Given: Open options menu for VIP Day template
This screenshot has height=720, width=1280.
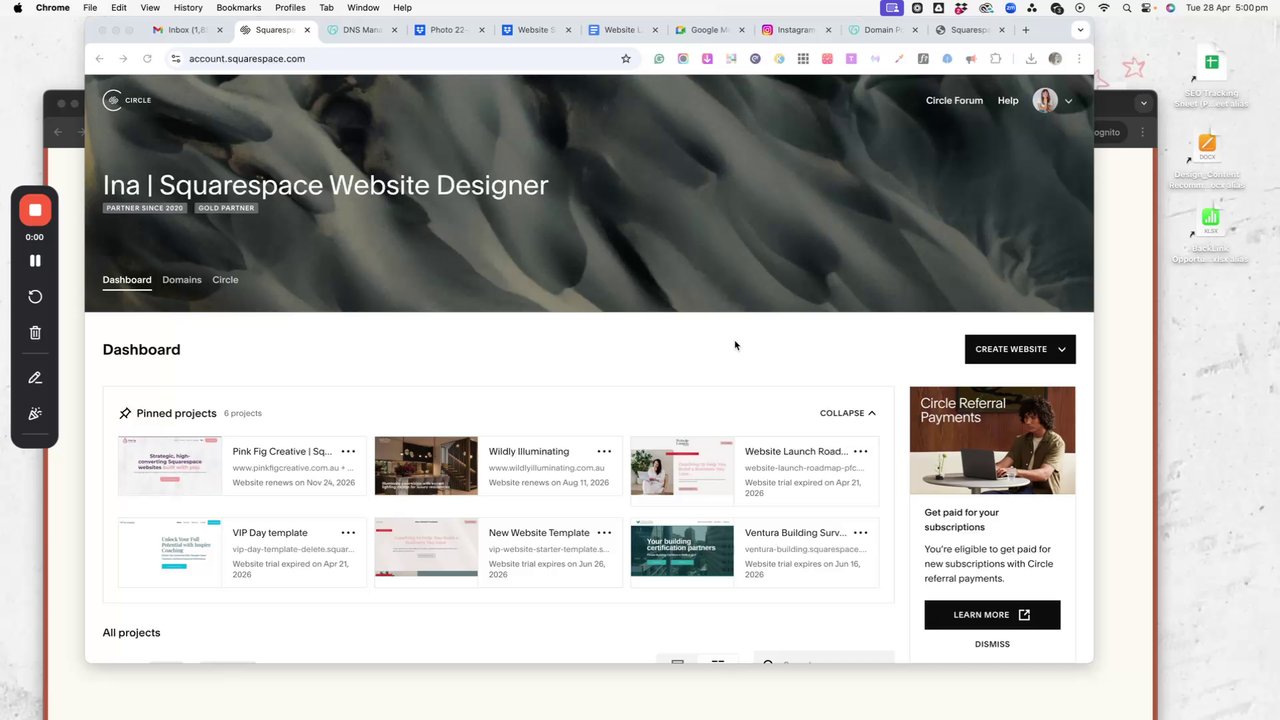Looking at the screenshot, I should [x=348, y=533].
